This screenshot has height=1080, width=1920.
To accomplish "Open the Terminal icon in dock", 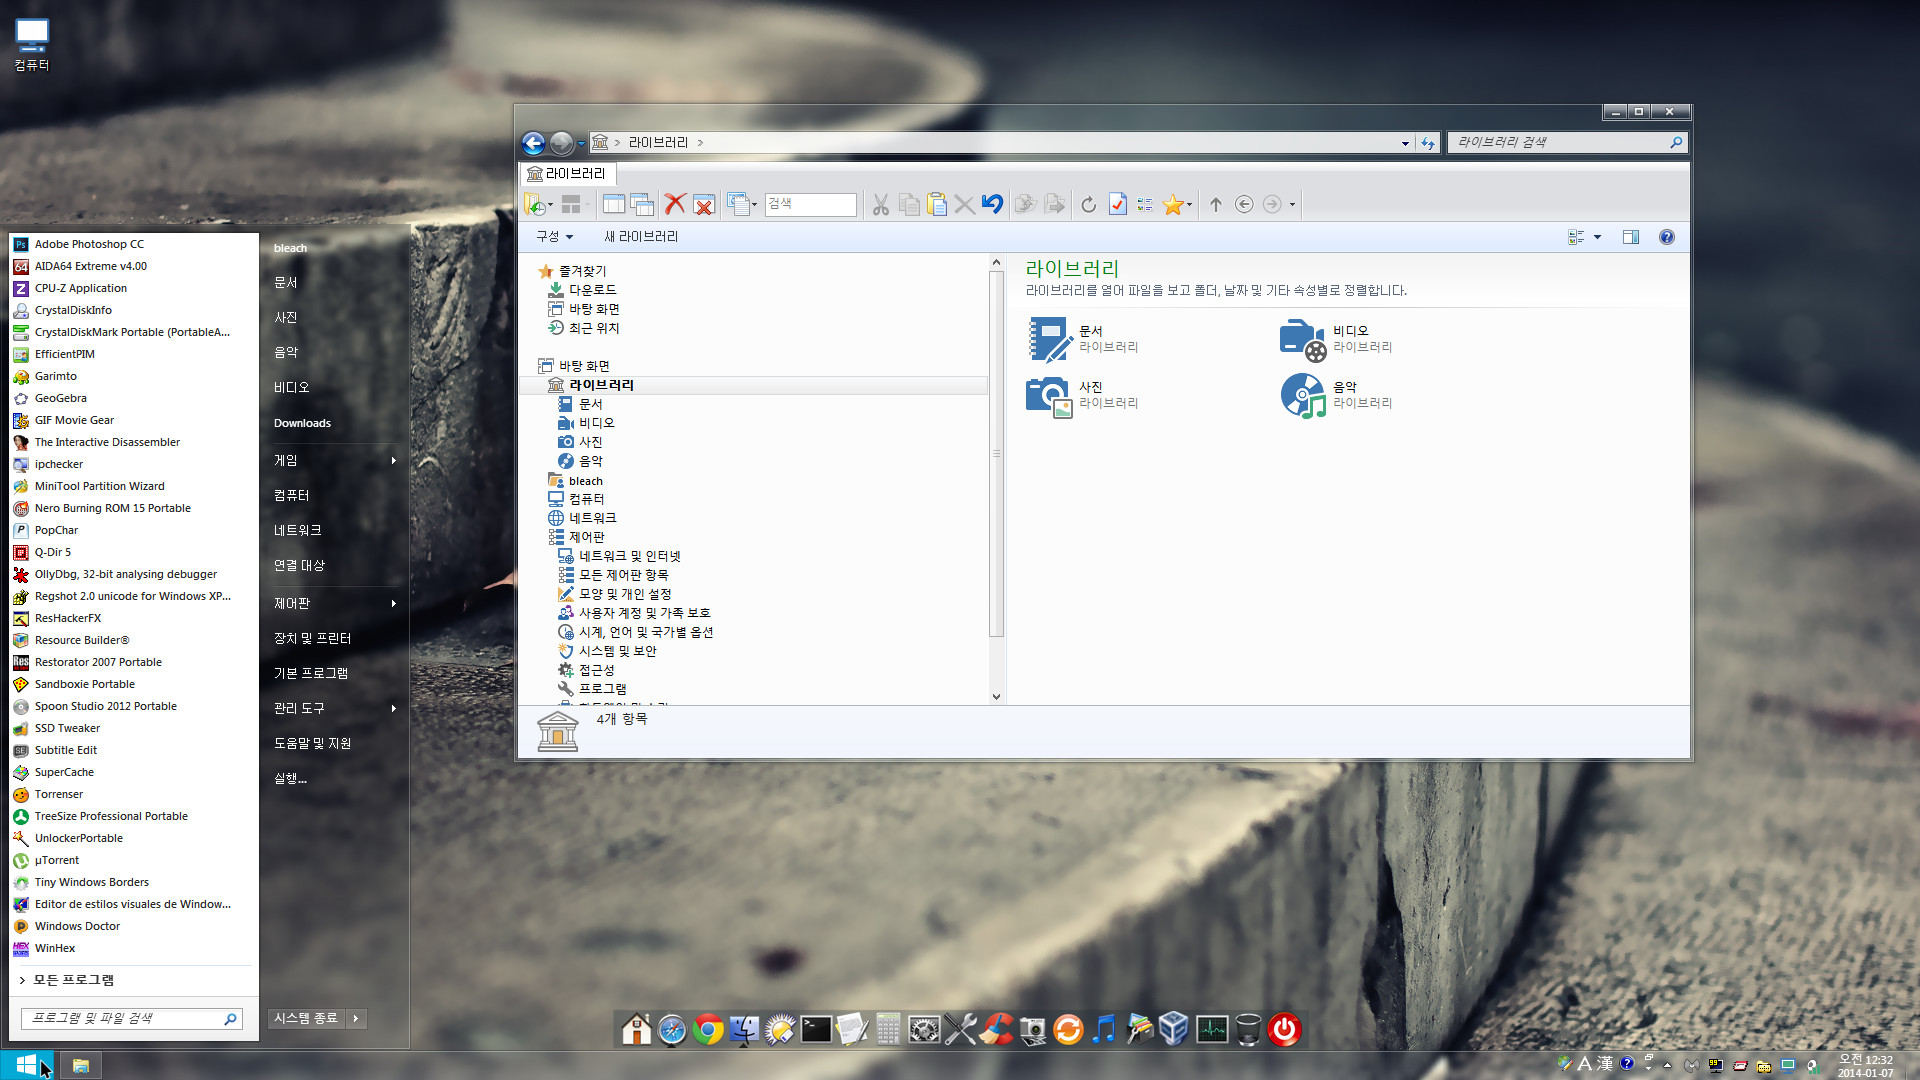I will (x=816, y=1029).
